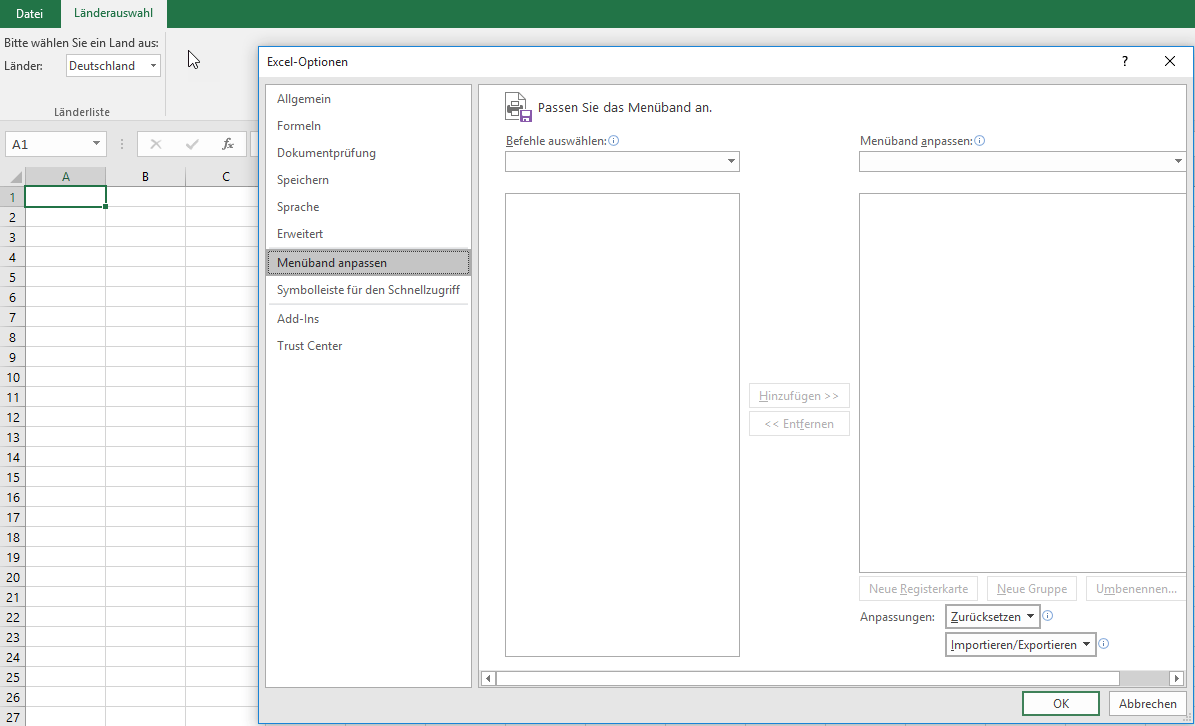
Task: Click the confirm checkmark in formula bar
Action: (192, 144)
